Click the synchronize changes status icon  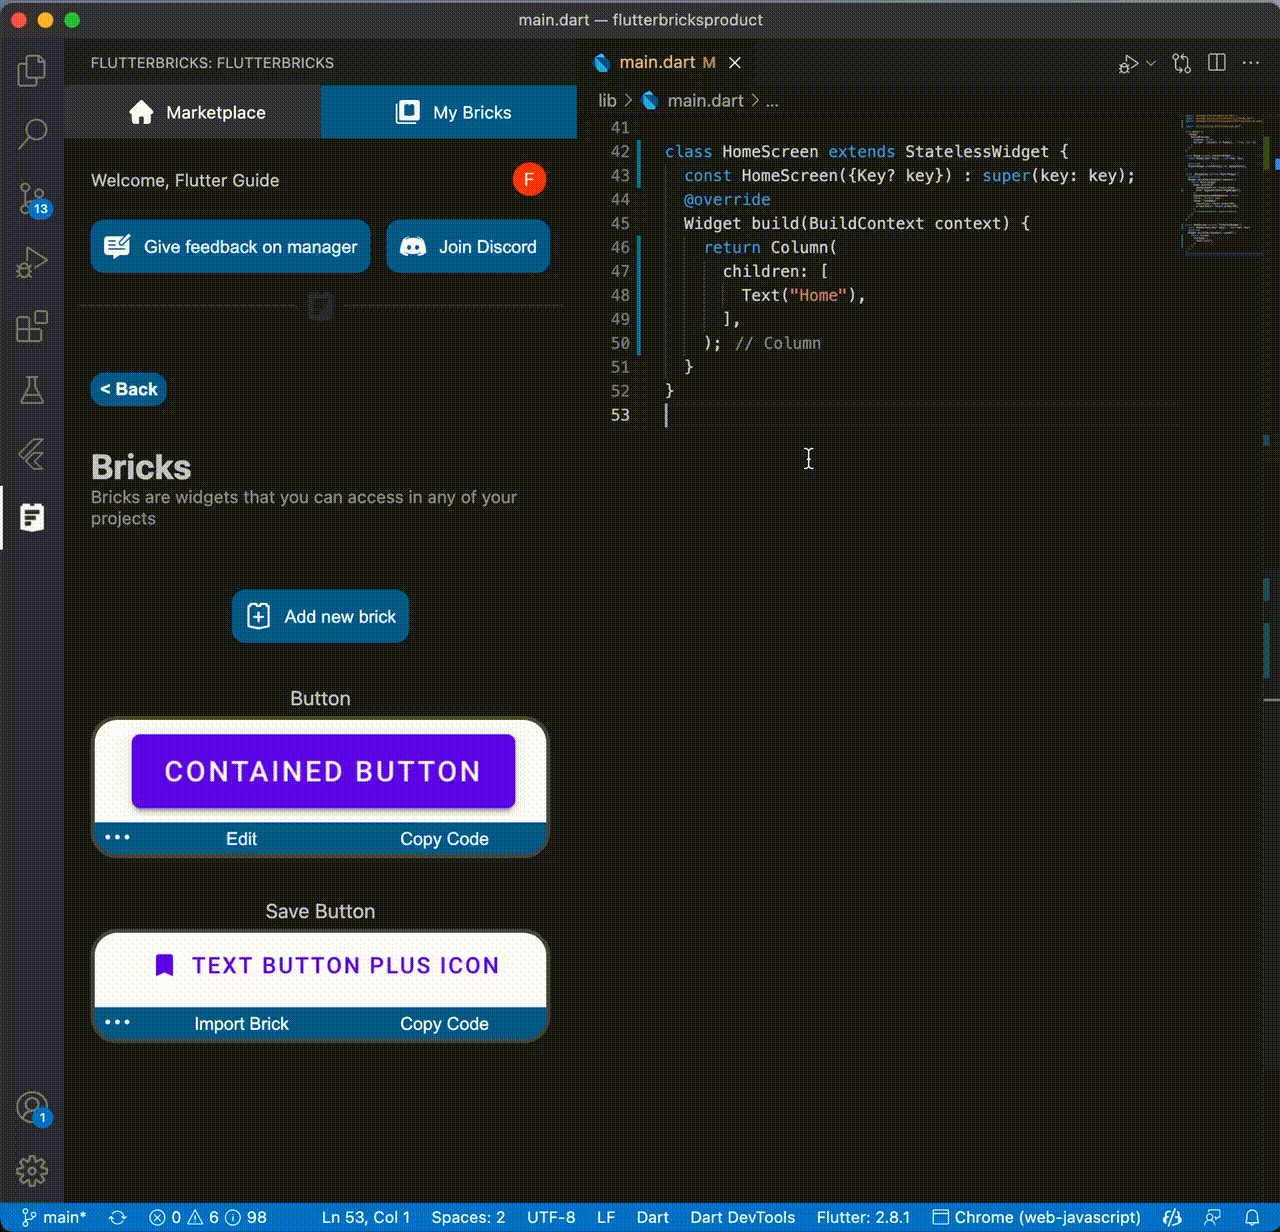(x=117, y=1217)
